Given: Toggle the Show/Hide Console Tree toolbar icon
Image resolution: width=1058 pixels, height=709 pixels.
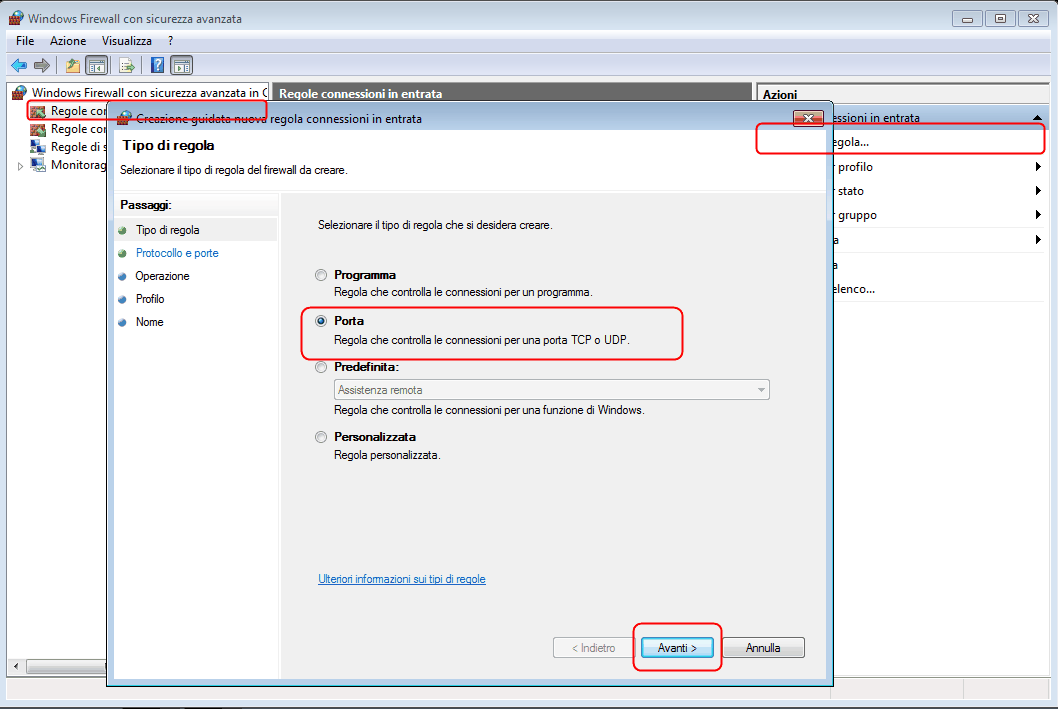Looking at the screenshot, I should 97,65.
